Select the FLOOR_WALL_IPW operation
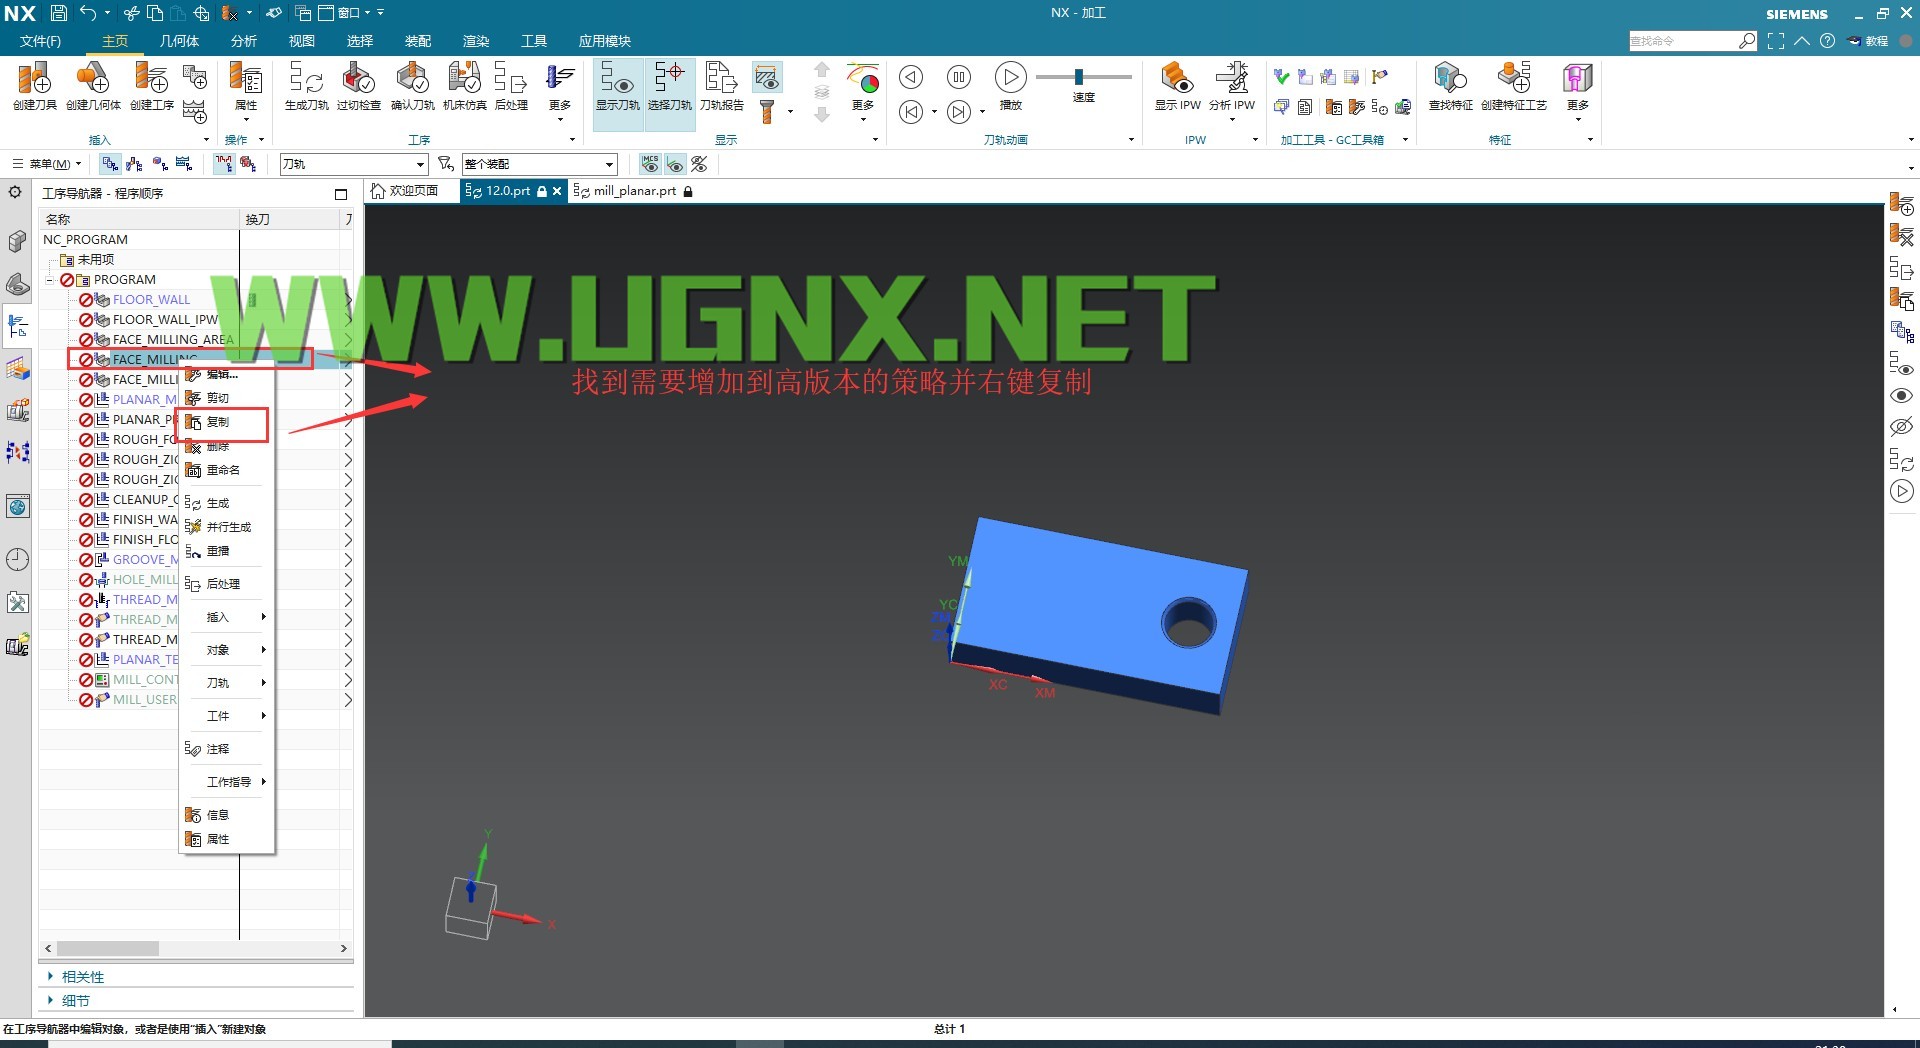 [x=165, y=320]
